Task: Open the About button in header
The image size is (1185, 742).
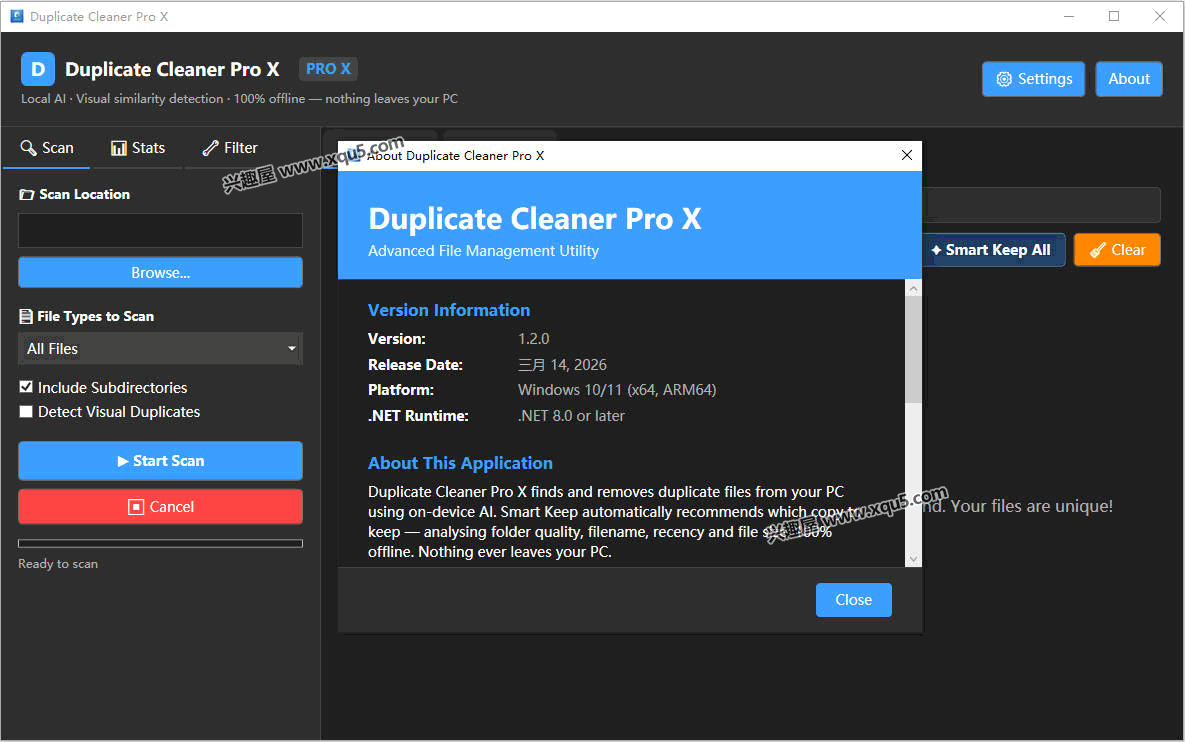Action: click(x=1128, y=79)
